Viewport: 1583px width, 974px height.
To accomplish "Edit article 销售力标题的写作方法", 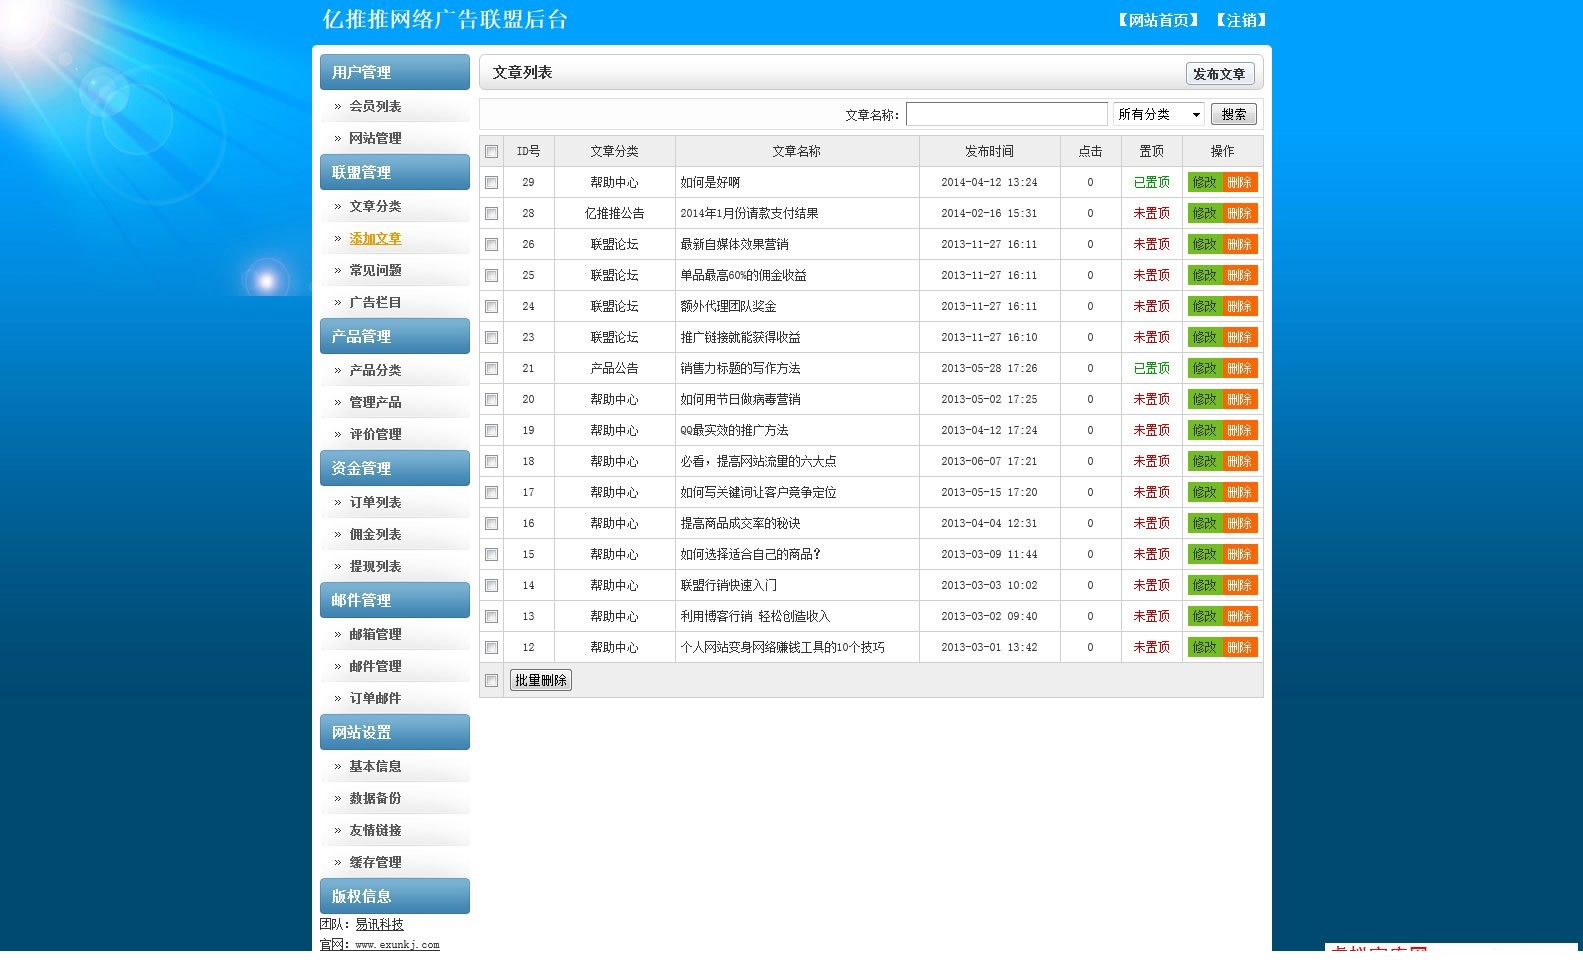I will click(x=1204, y=368).
